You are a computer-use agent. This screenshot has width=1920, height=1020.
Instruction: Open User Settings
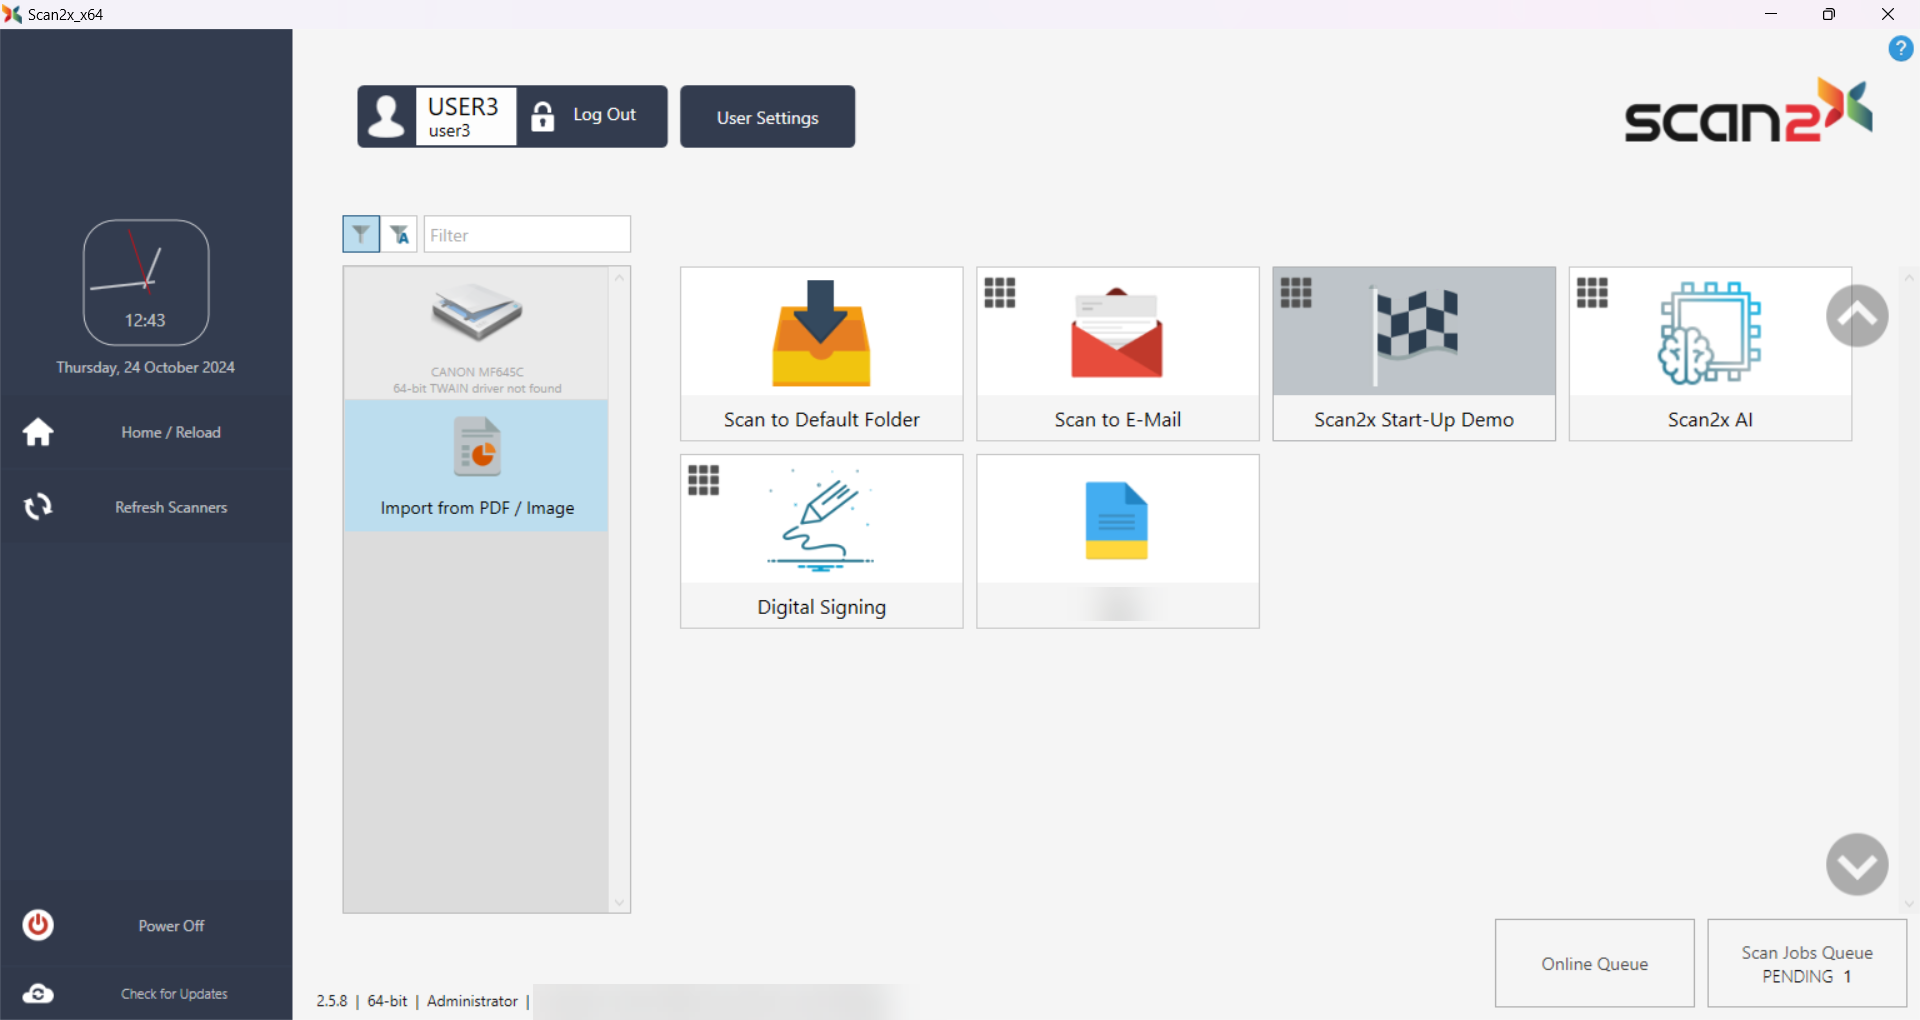(x=767, y=117)
